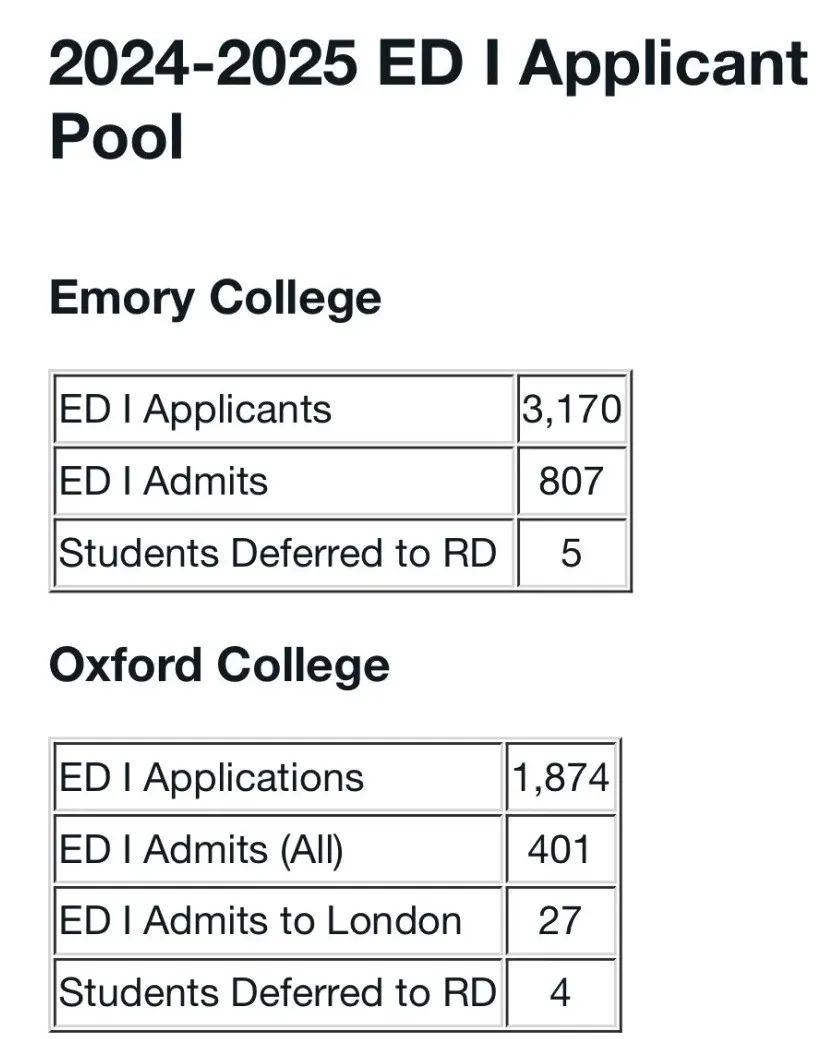Click the 2024-2025 text in the title
The image size is (831, 1039).
click(203, 64)
